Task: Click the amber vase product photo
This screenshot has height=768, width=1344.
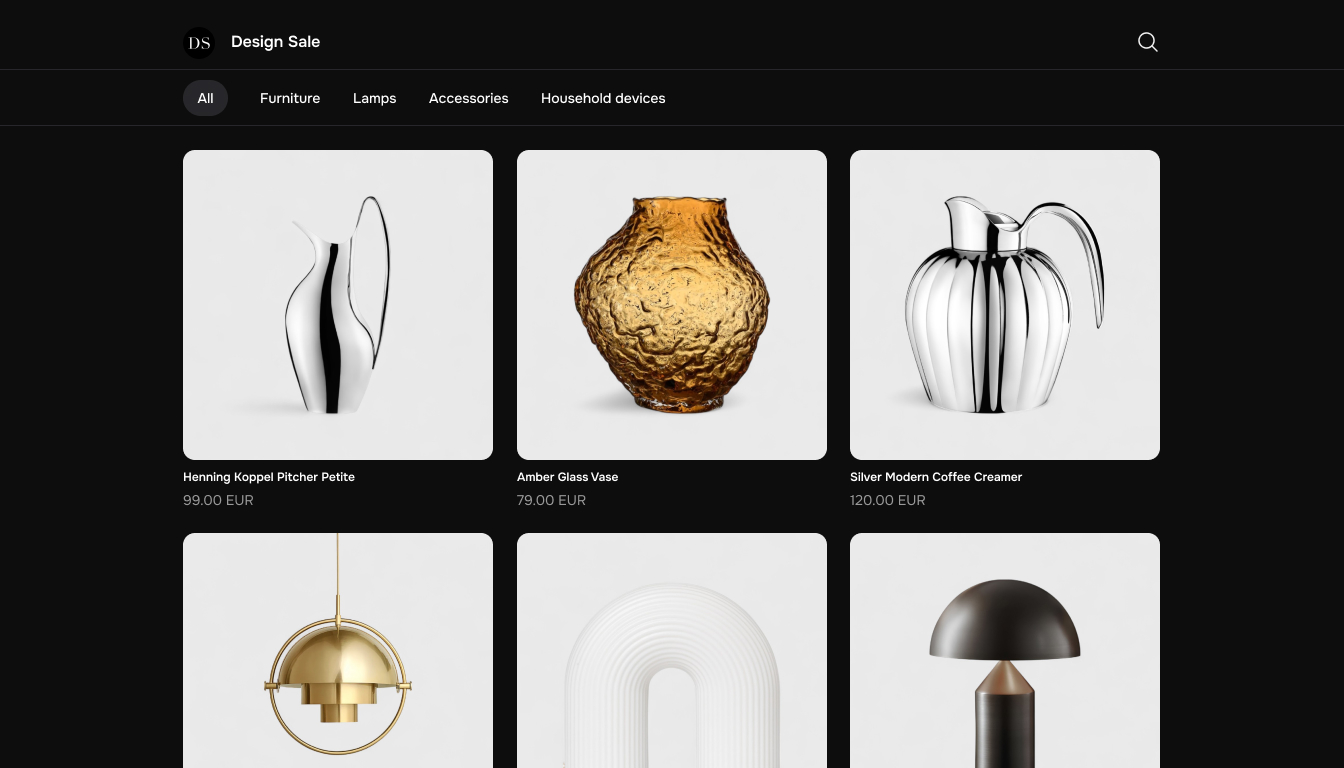Action: click(671, 304)
